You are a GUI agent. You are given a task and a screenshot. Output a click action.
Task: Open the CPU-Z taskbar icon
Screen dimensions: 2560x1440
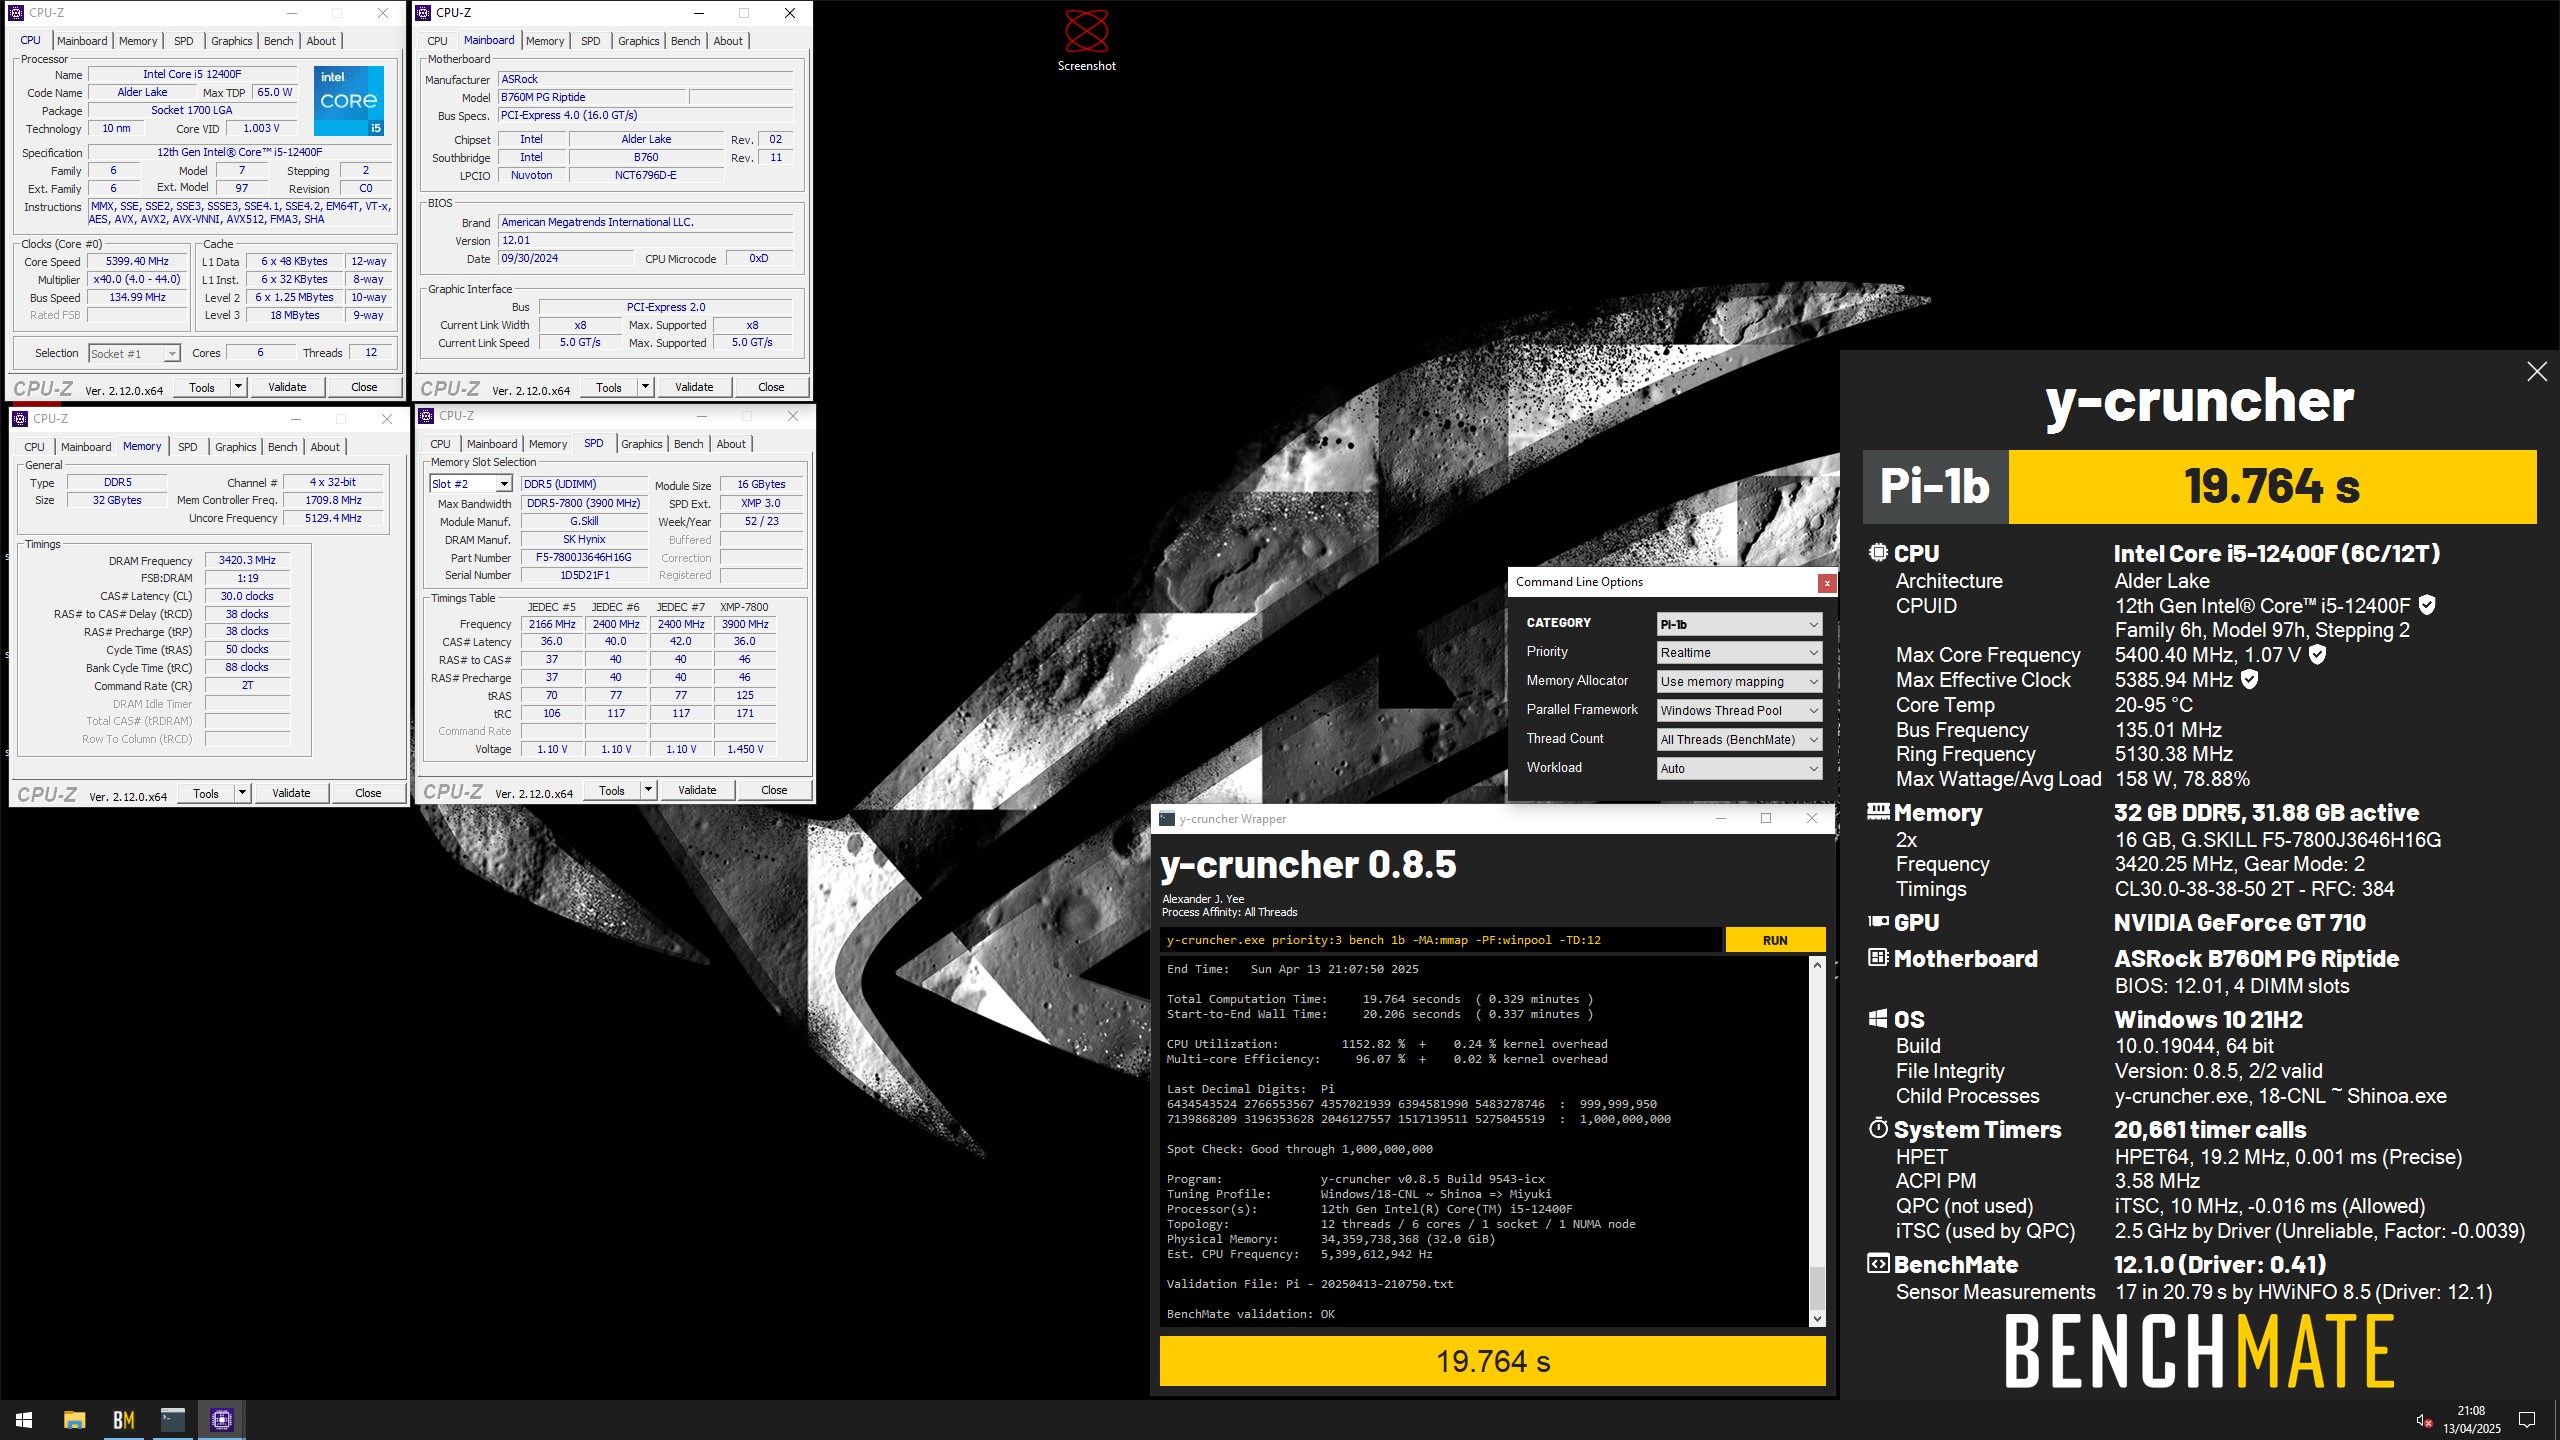coord(222,1419)
